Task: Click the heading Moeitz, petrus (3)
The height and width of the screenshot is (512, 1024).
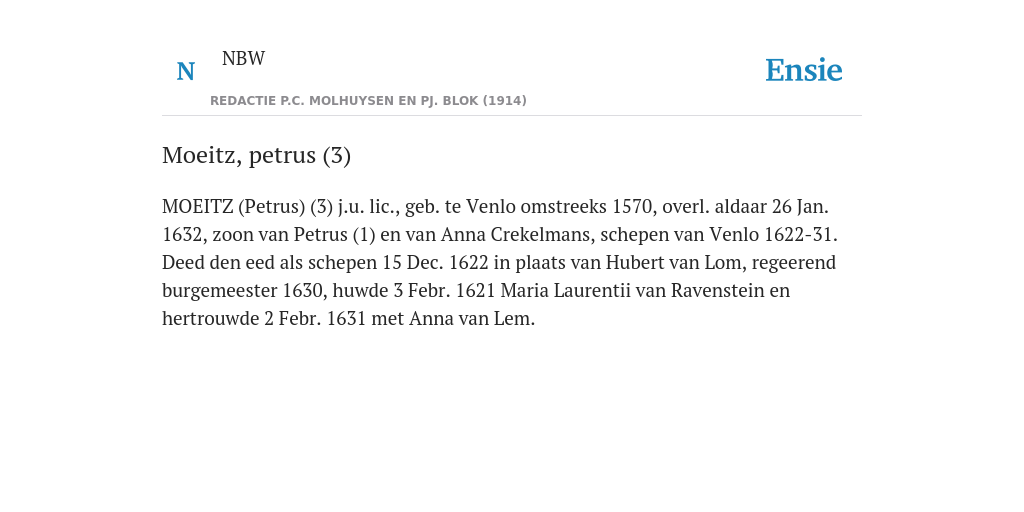Action: tap(257, 155)
